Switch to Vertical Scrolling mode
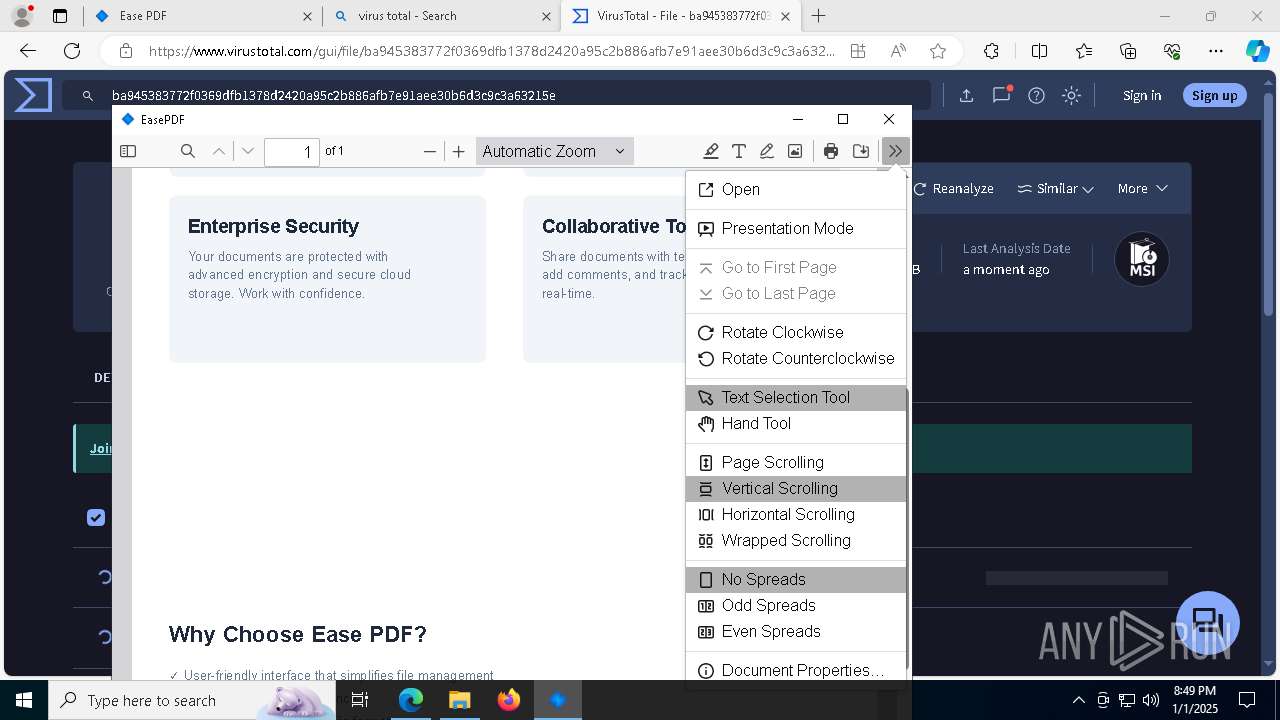The width and height of the screenshot is (1280, 720). coord(796,488)
